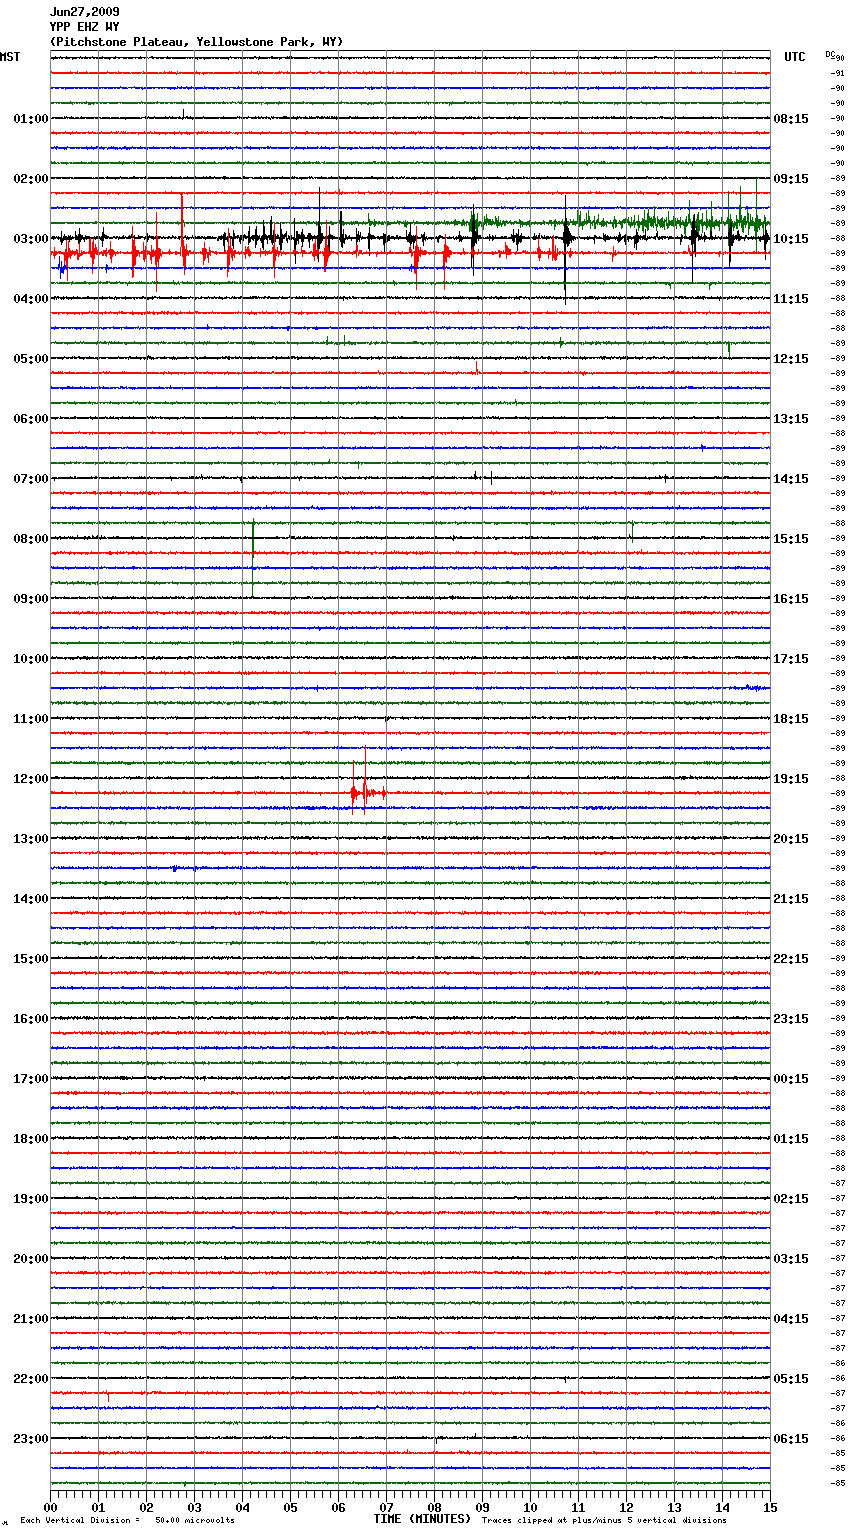The width and height of the screenshot is (850, 1534).
Task: Click the 09:15 UTC time label
Action: click(791, 179)
